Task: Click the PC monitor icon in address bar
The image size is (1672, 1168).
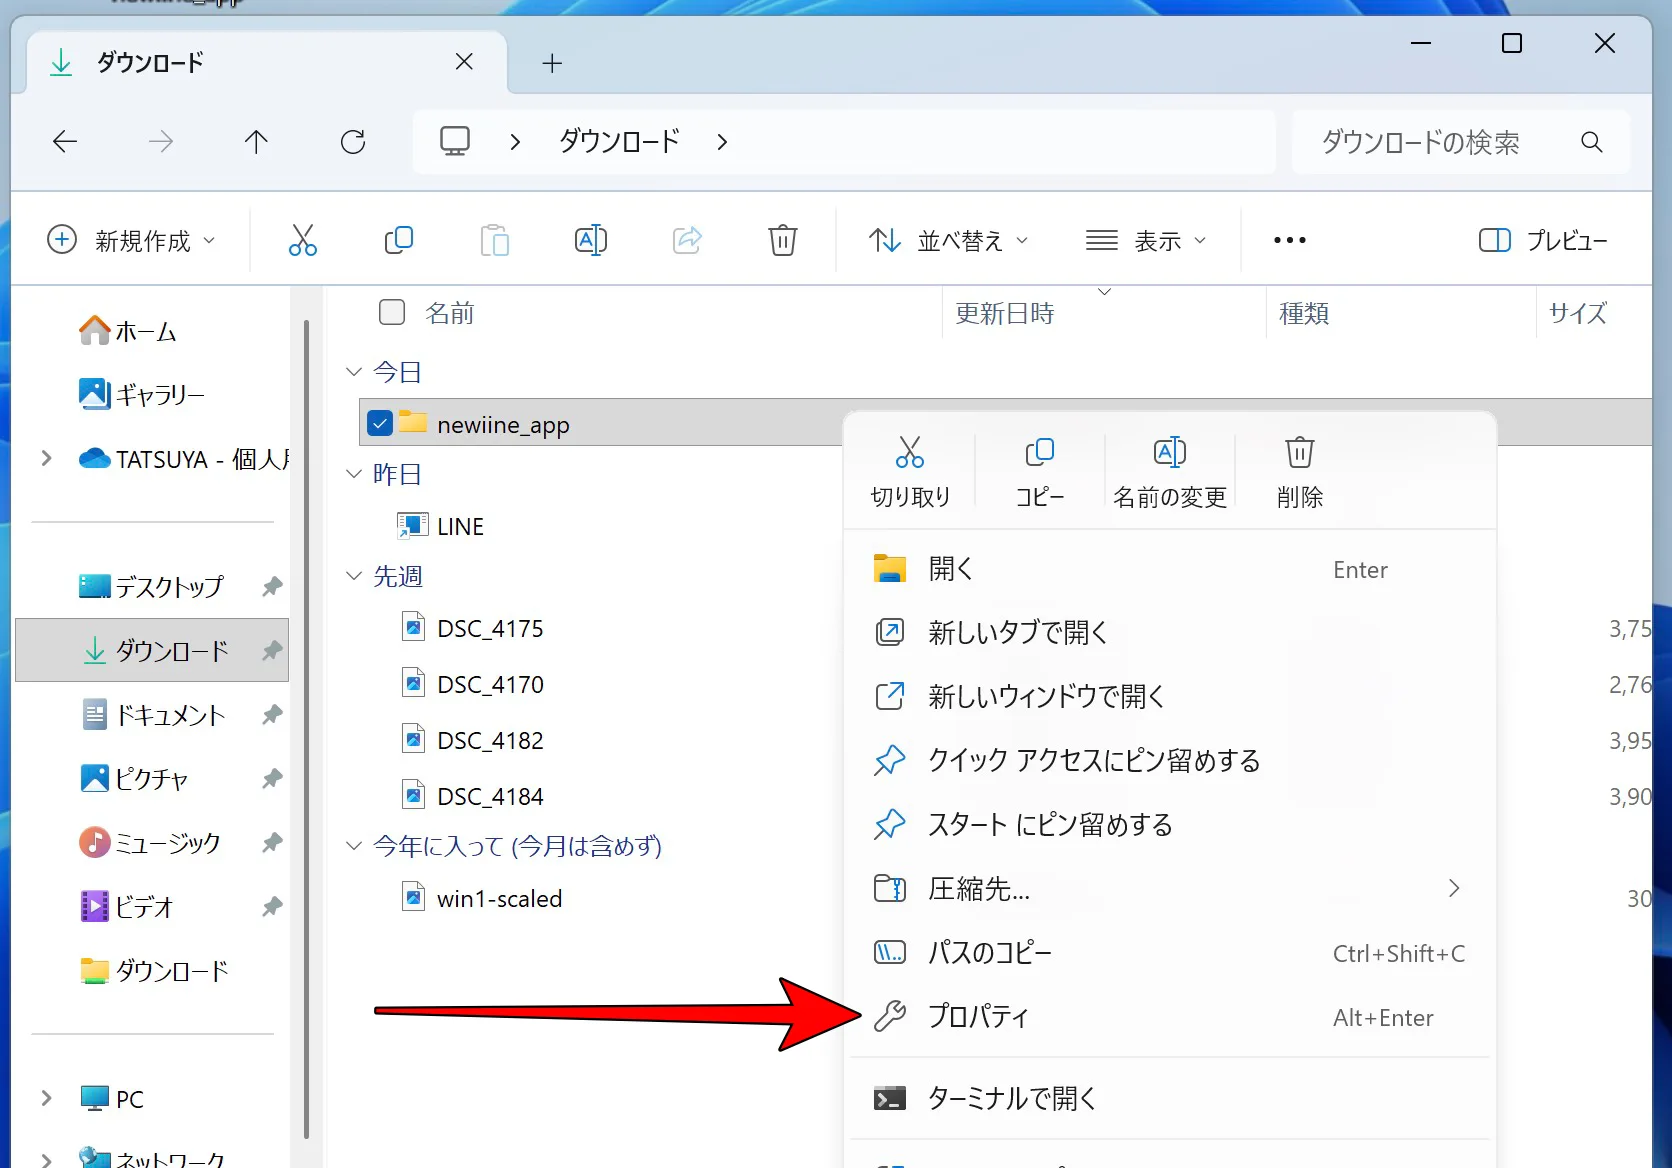Action: coord(455,141)
